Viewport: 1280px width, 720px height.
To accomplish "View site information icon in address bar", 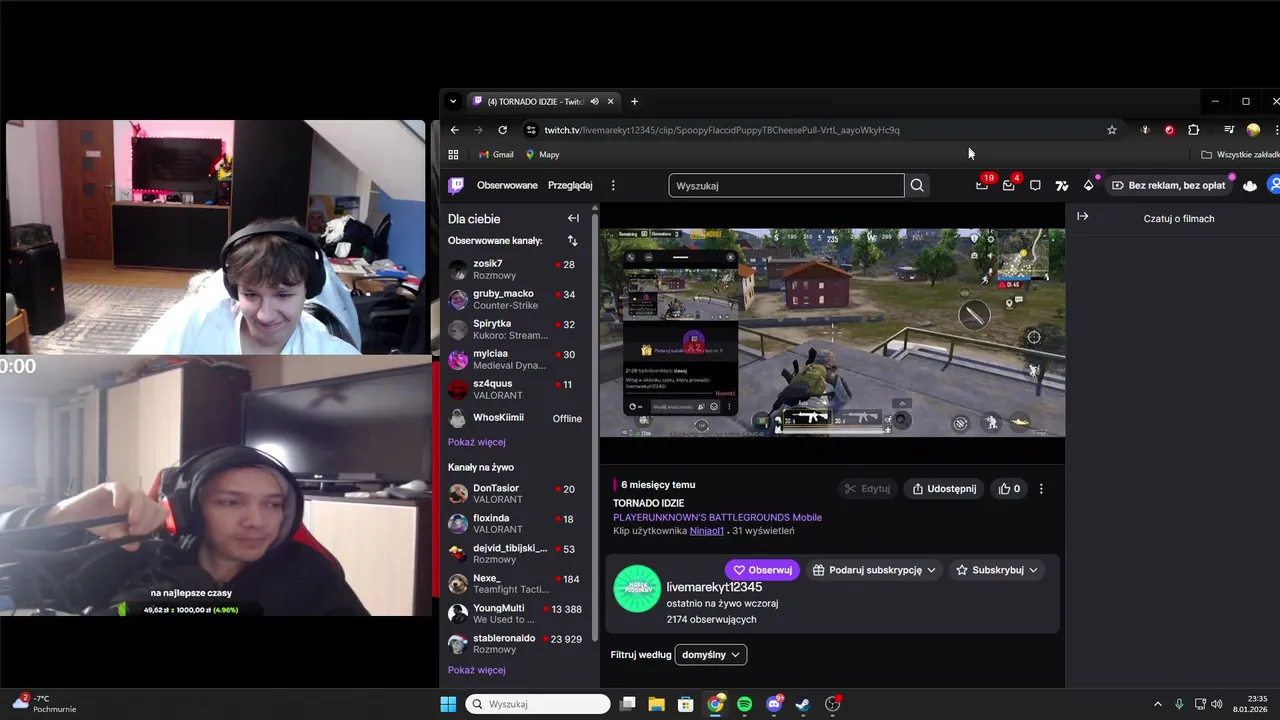I will click(x=531, y=130).
